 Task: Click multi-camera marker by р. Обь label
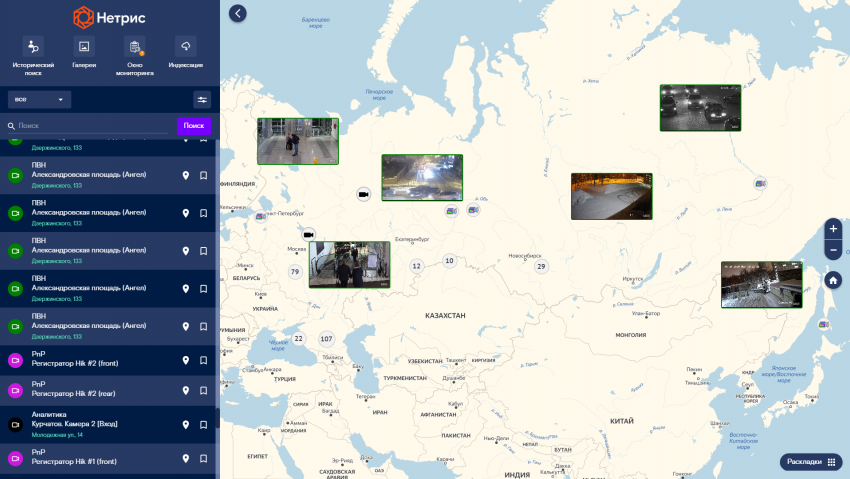[x=474, y=210]
